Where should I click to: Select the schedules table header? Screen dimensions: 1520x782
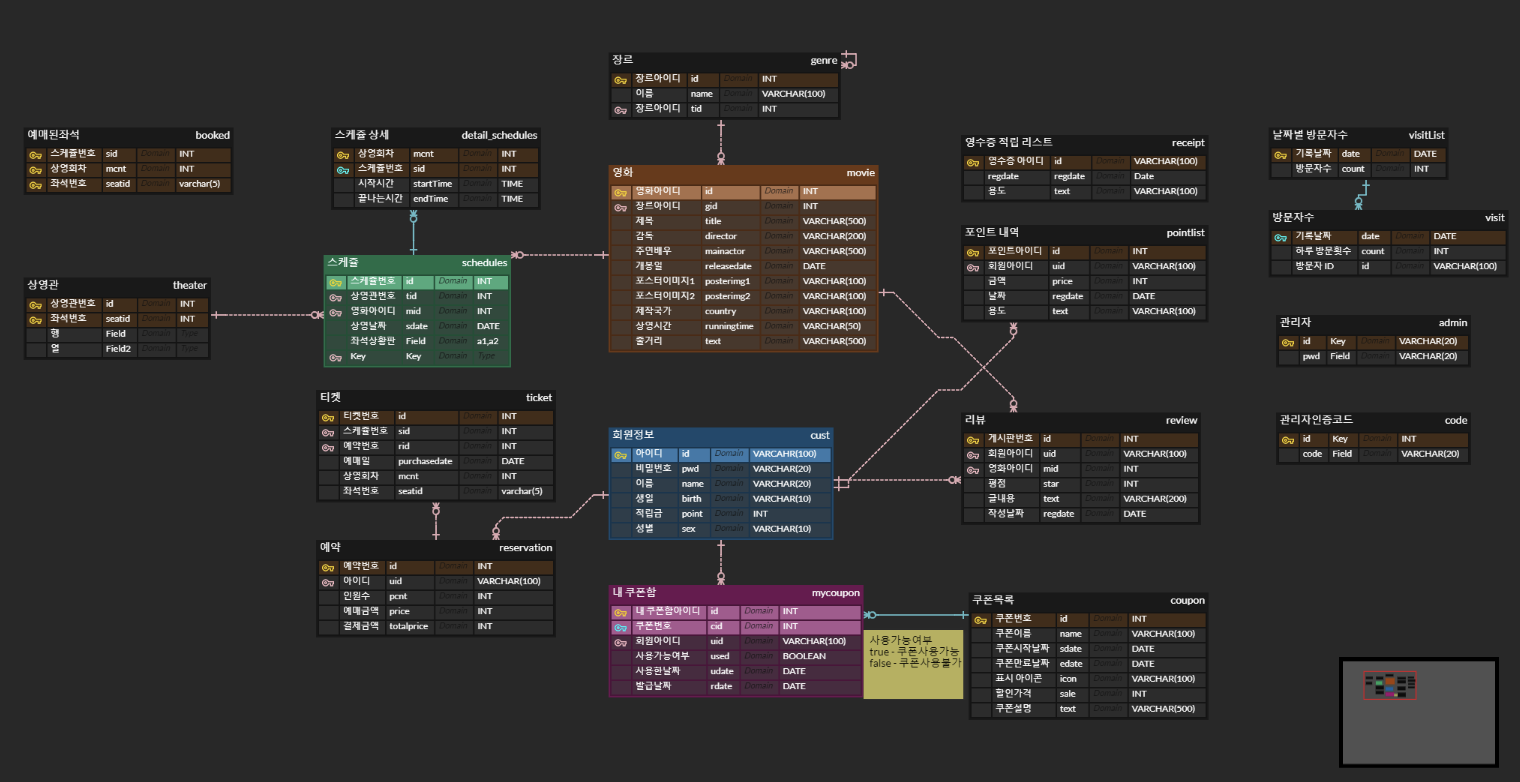(x=420, y=262)
